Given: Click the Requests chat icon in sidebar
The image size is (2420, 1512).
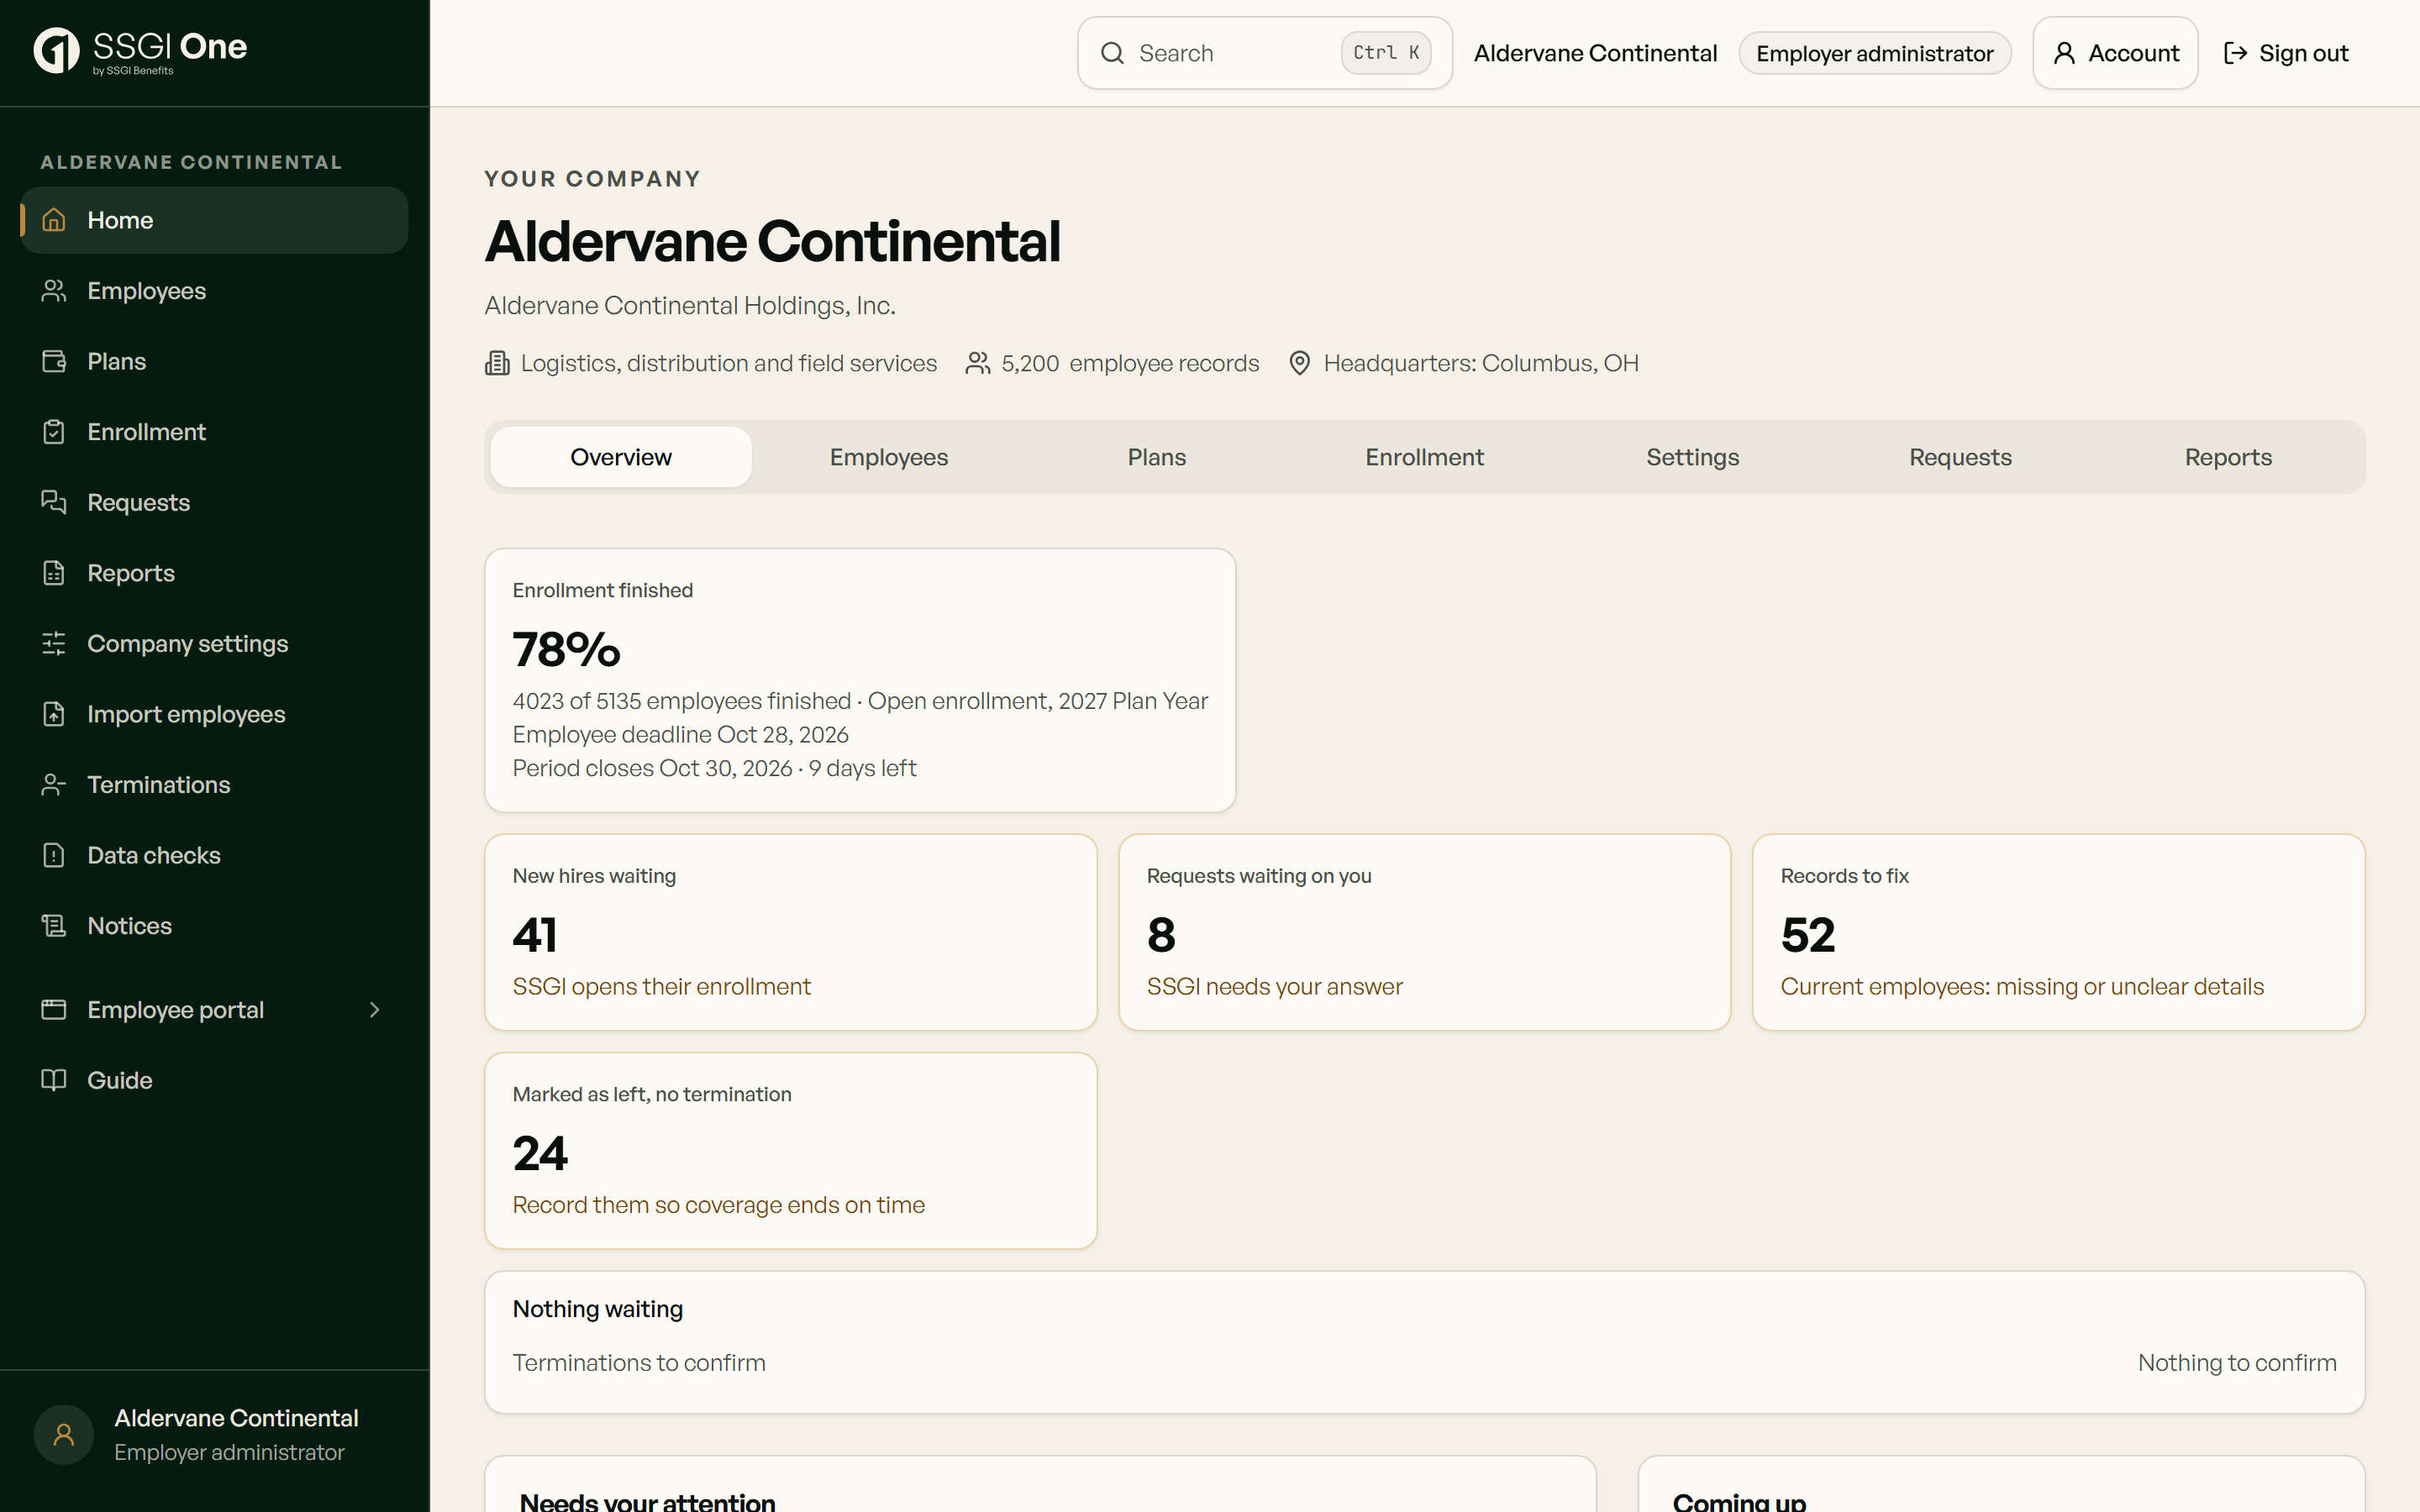Looking at the screenshot, I should 54,502.
